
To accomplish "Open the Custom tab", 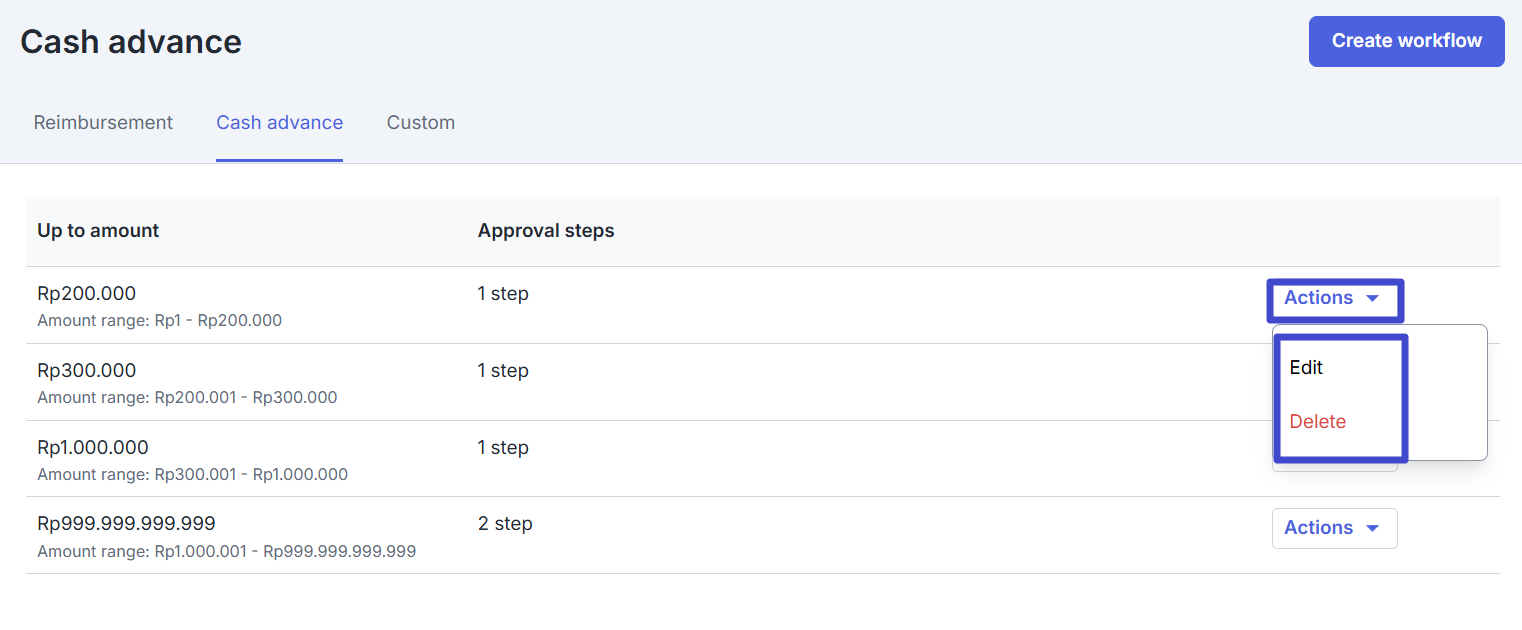I will [420, 123].
